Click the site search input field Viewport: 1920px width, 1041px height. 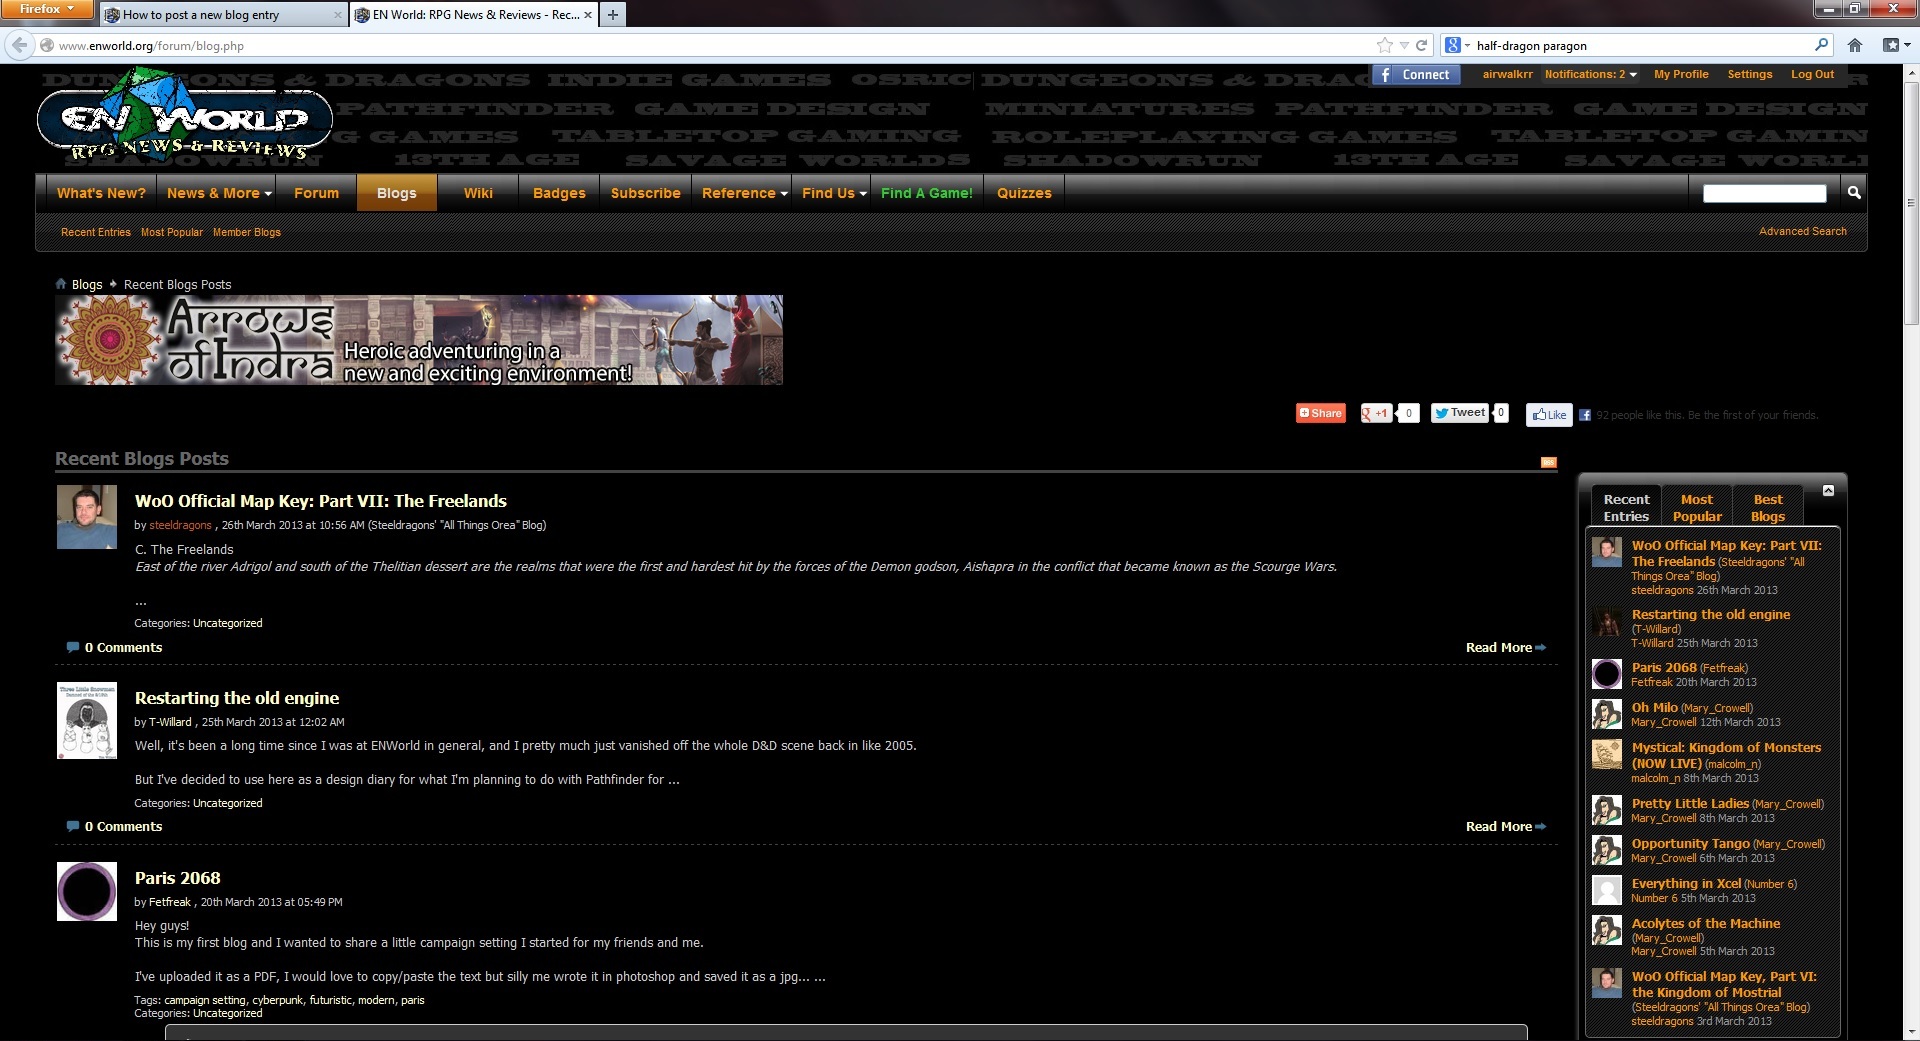click(x=1764, y=193)
